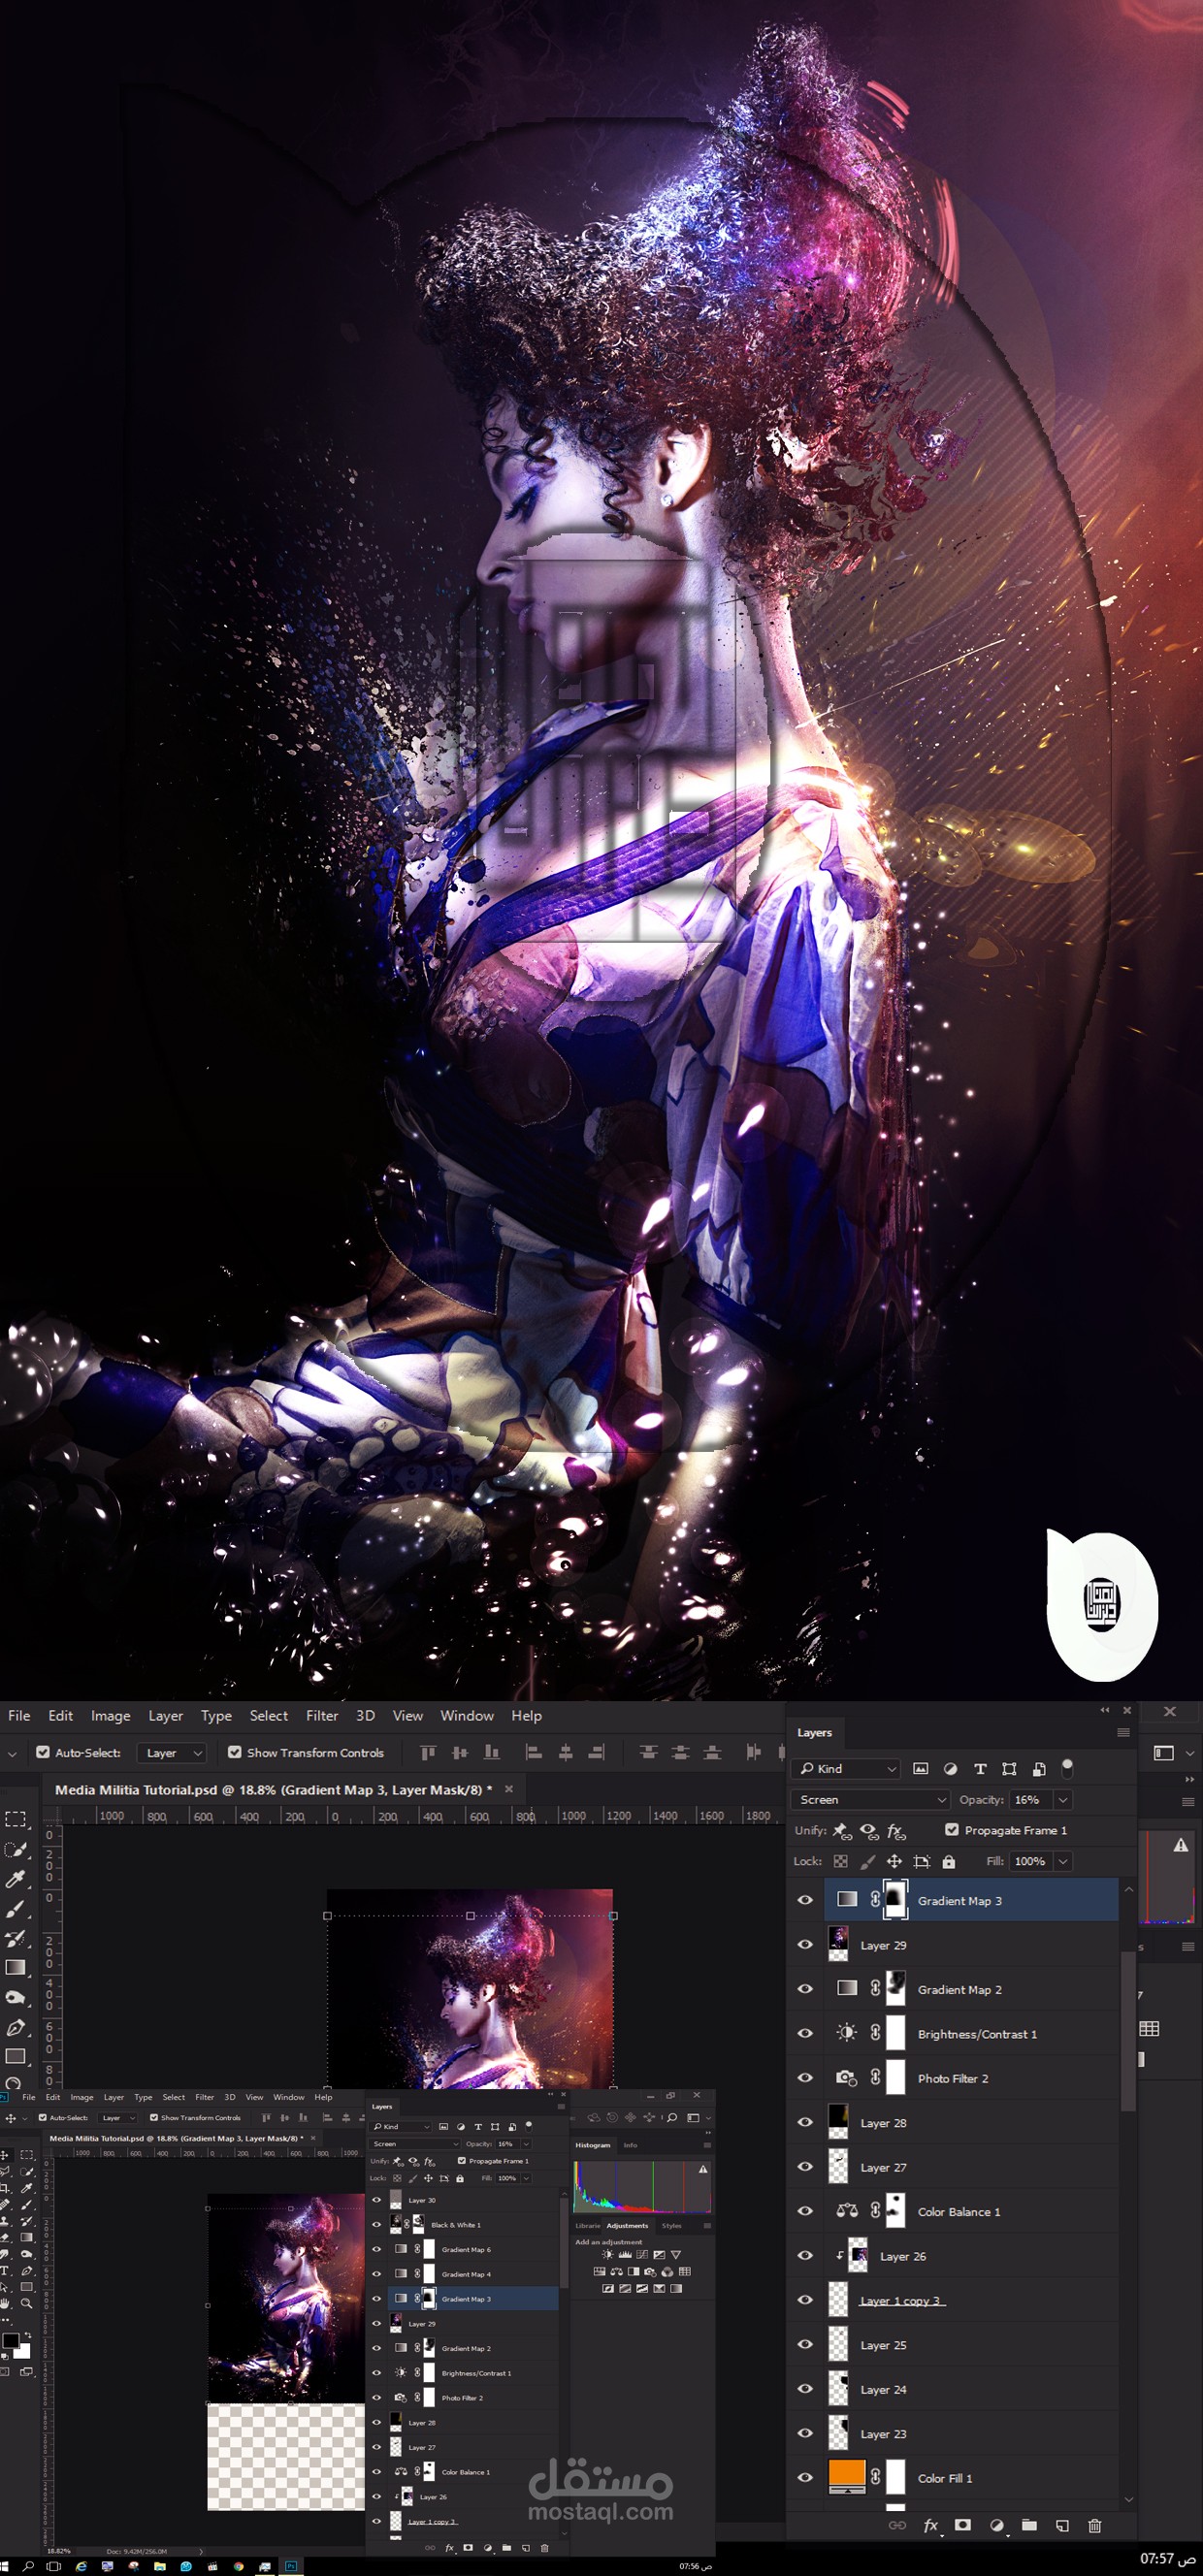
Task: Lock all with padlock icon
Action: [x=949, y=1862]
